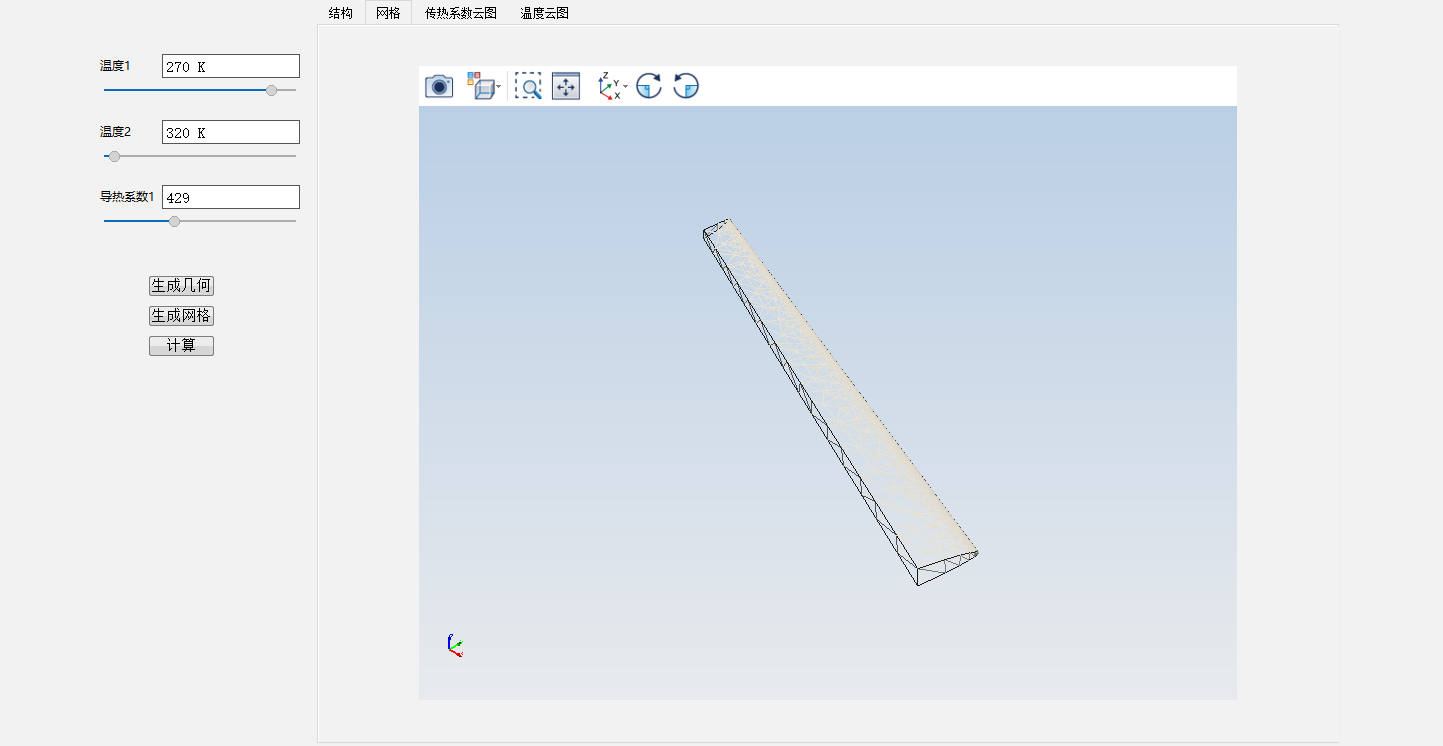Image resolution: width=1443 pixels, height=746 pixels.
Task: Switch to the 结构 tab
Action: [340, 13]
